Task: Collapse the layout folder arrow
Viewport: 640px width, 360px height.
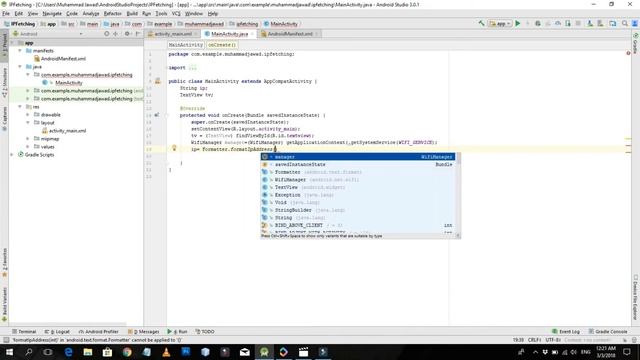Action: (28, 122)
